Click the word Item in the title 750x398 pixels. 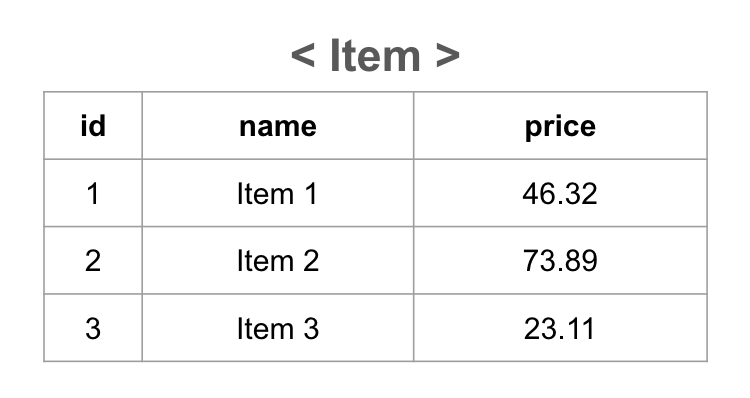click(375, 55)
